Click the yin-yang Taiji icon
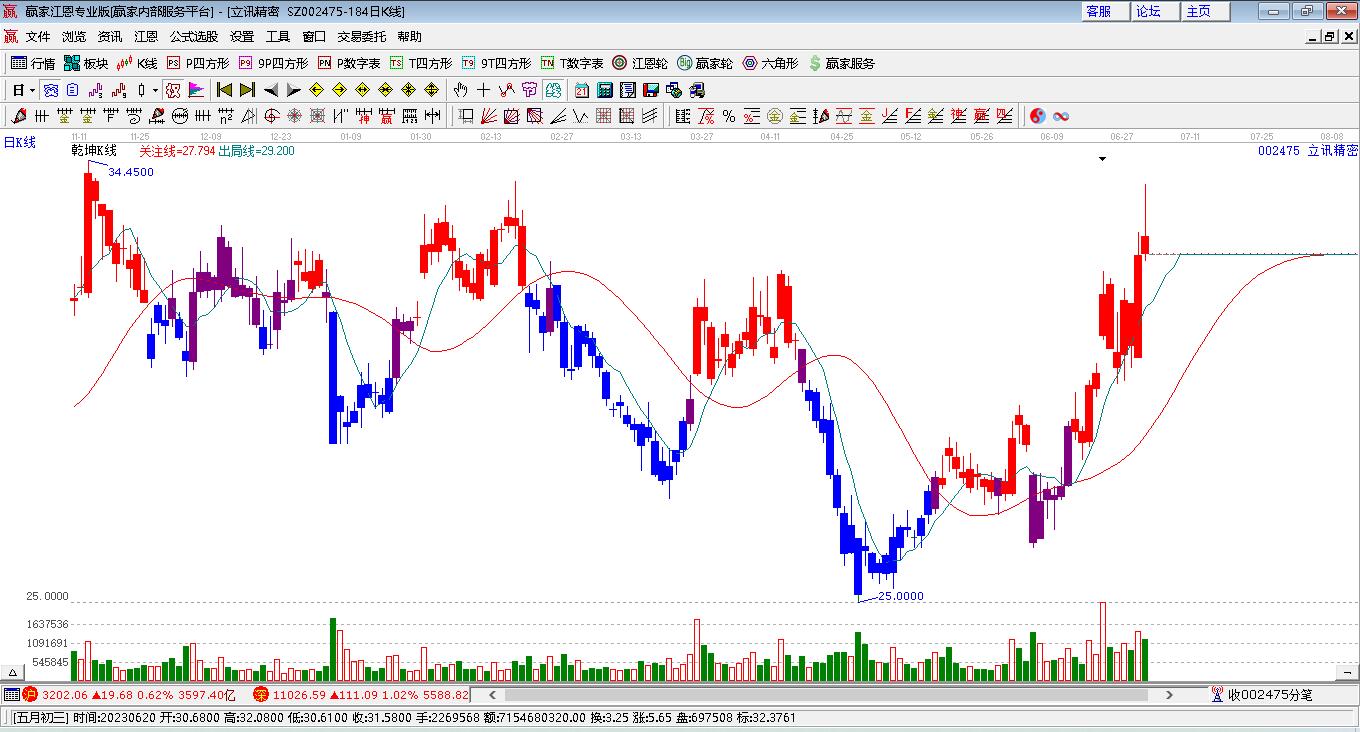Screen dimensions: 1360x732 point(1037,116)
